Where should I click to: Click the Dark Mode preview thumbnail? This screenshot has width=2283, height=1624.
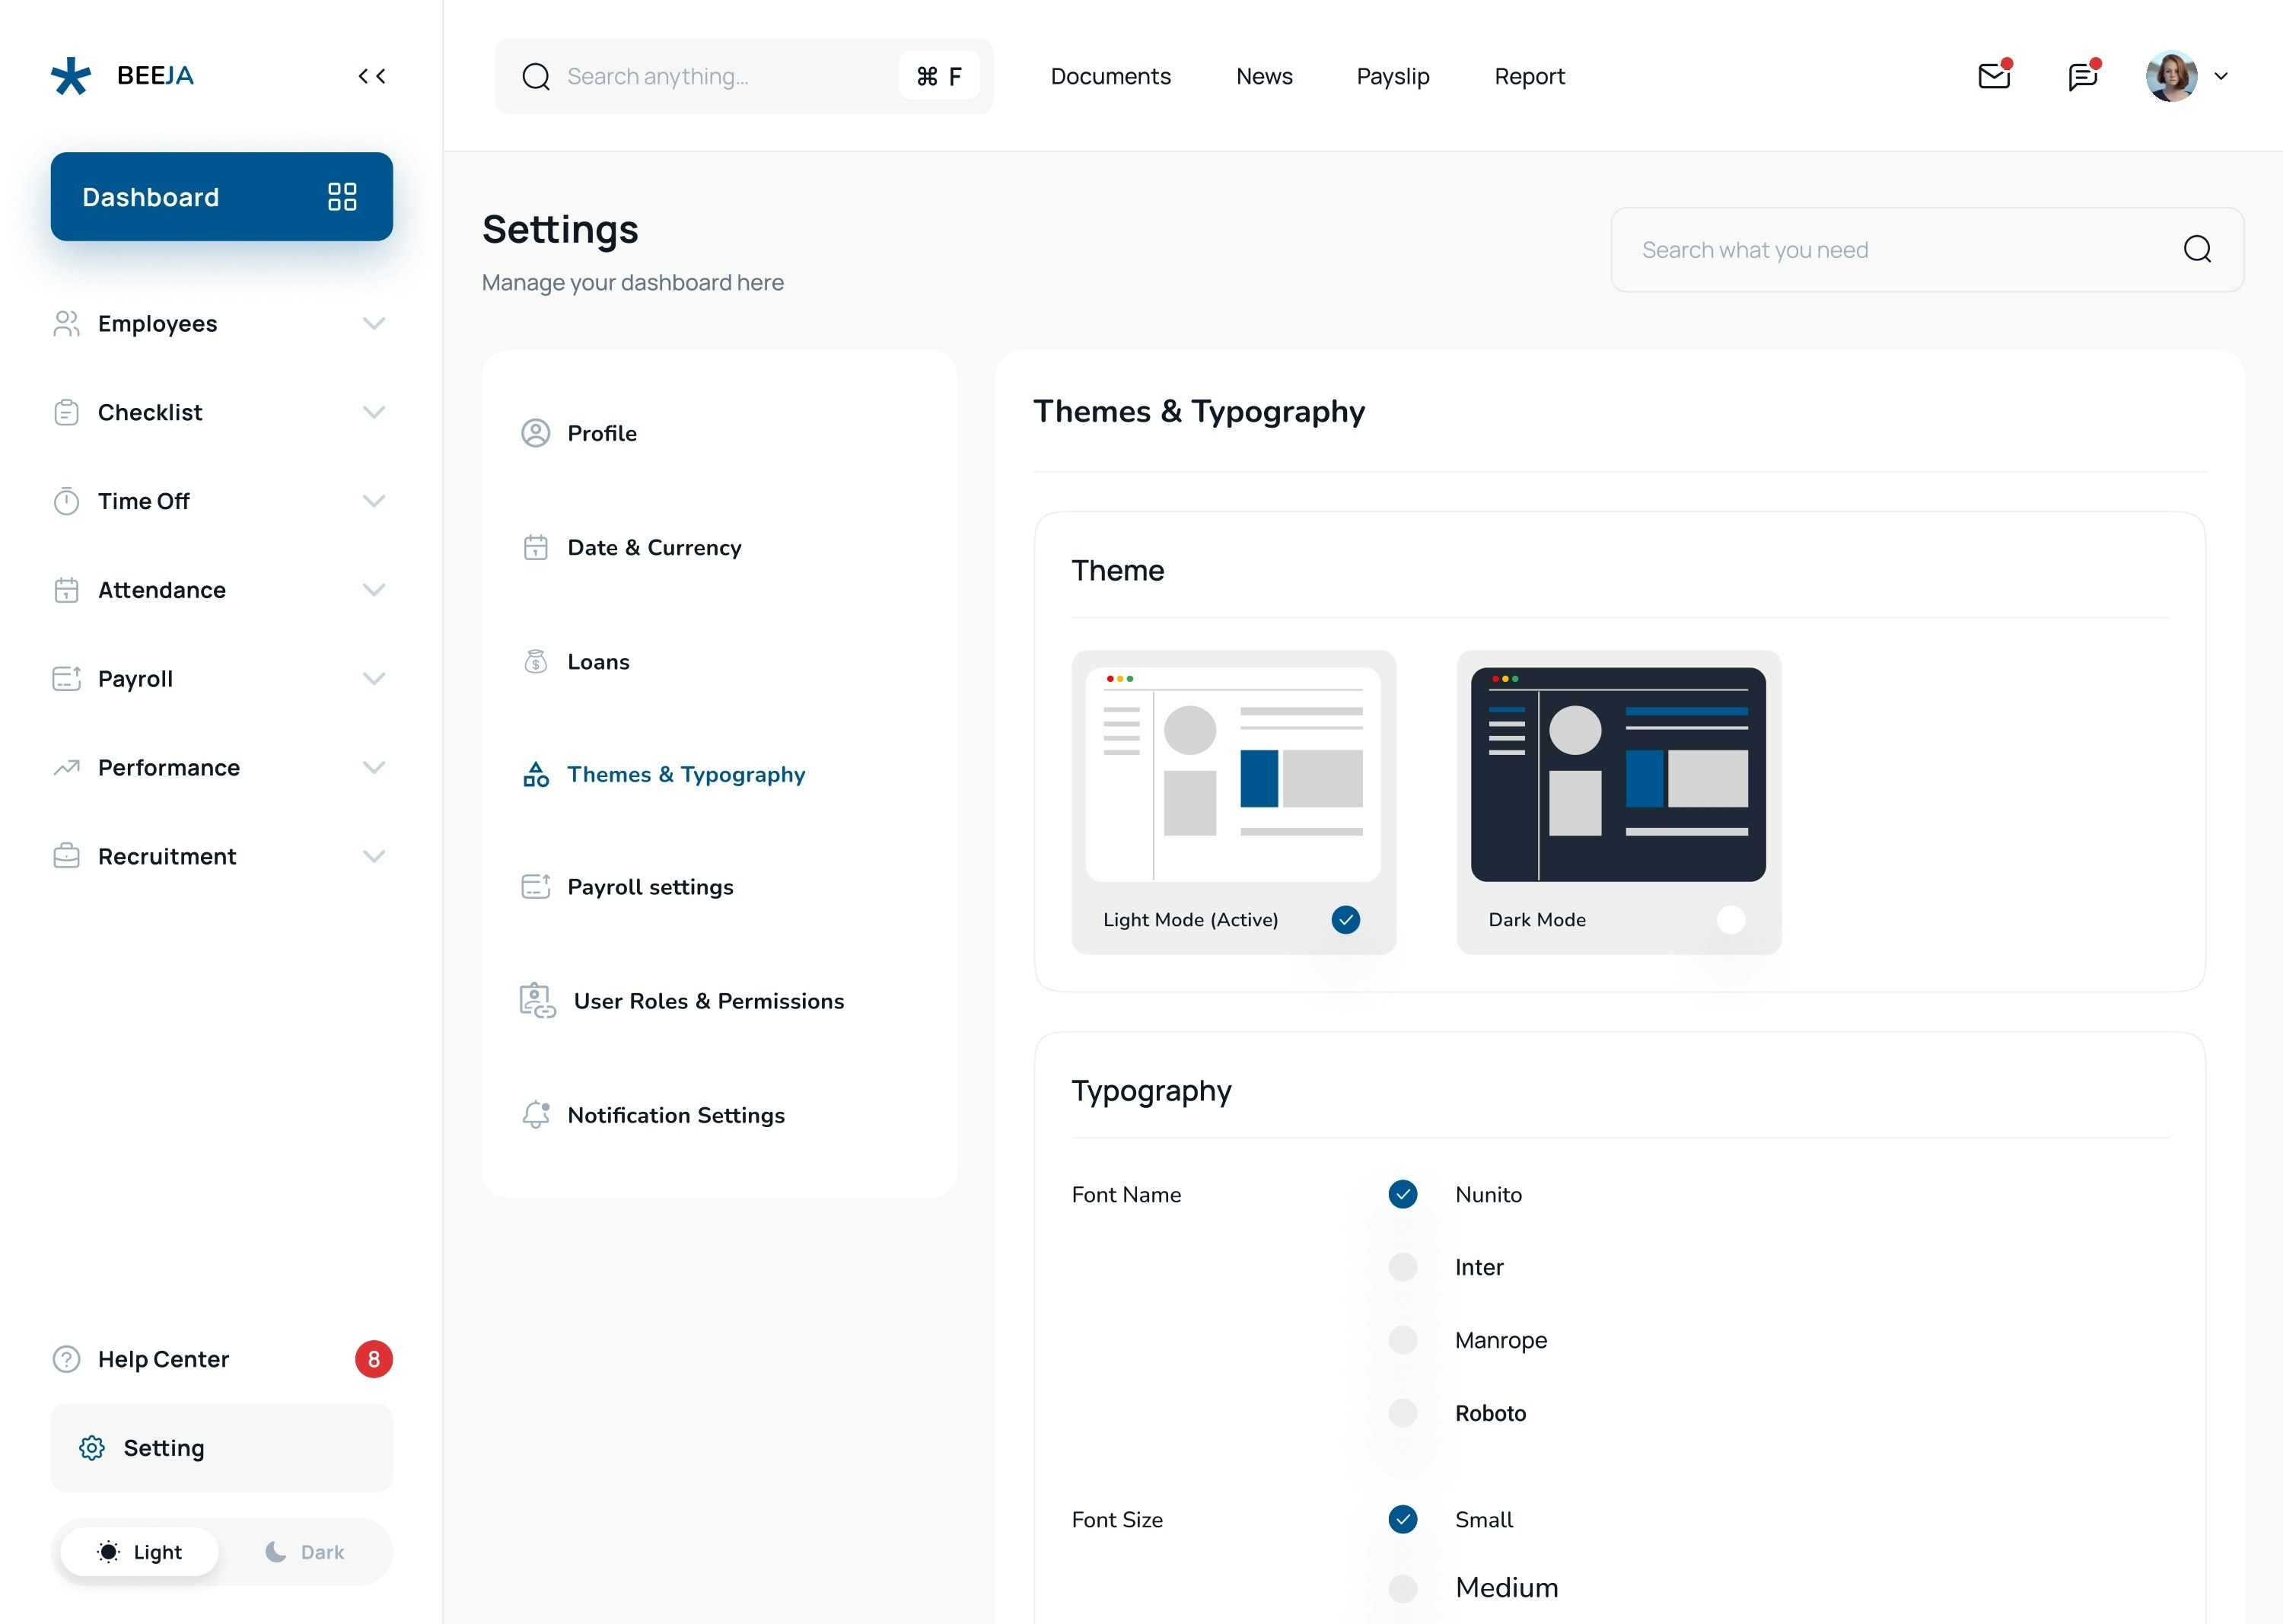(1618, 774)
